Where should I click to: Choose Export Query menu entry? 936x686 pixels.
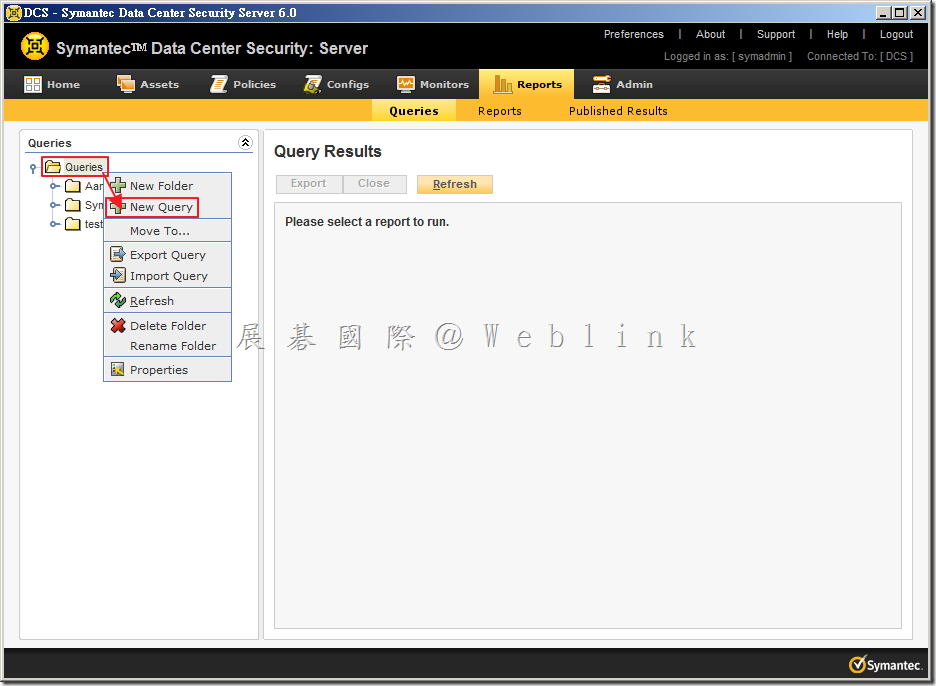tap(168, 254)
